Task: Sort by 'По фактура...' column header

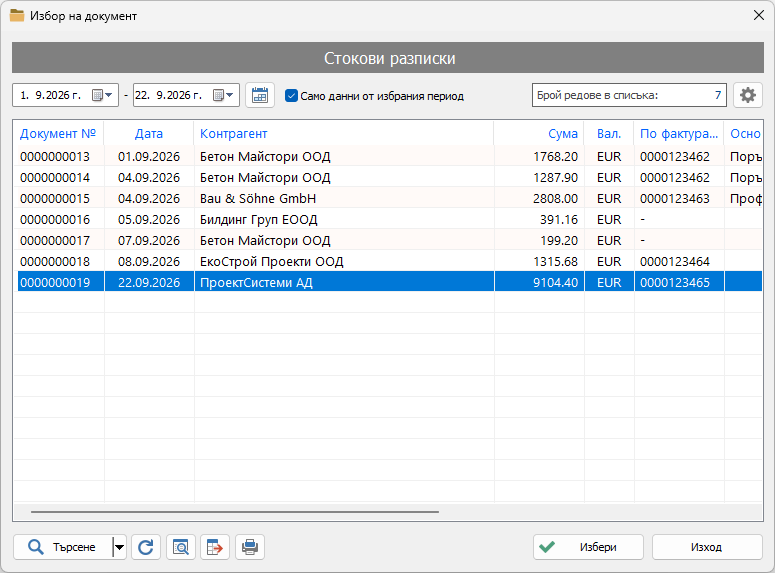Action: coord(679,133)
